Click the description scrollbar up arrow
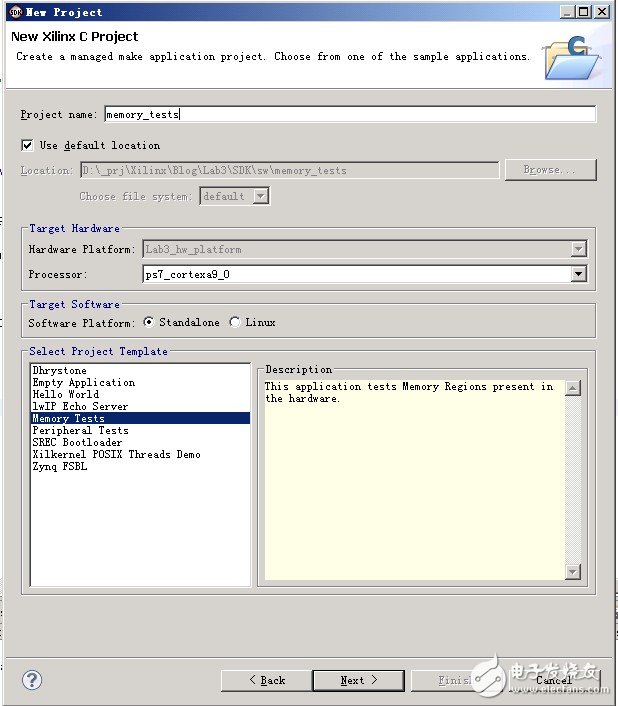 [573, 388]
